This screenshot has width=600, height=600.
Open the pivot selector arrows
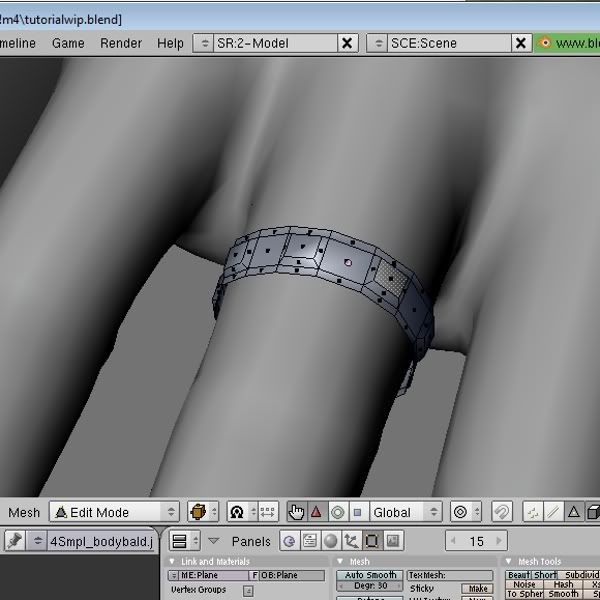coord(253,512)
